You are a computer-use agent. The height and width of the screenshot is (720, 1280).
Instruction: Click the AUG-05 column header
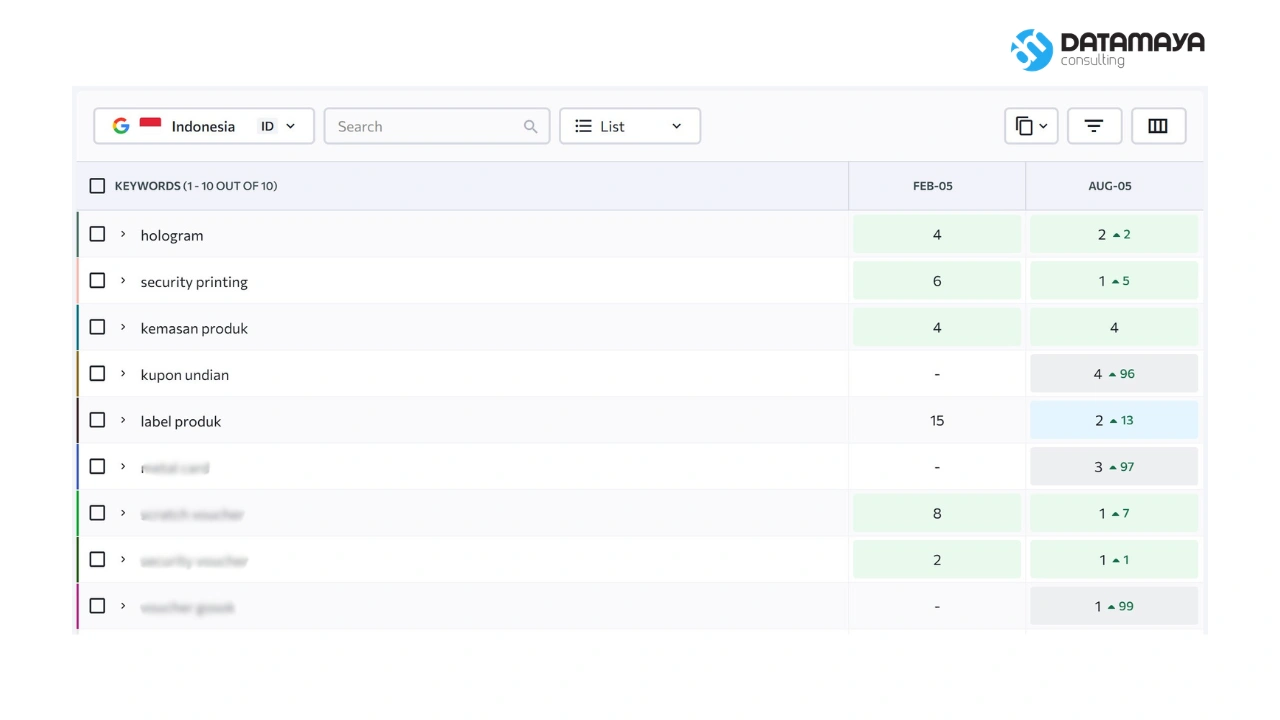(1110, 186)
